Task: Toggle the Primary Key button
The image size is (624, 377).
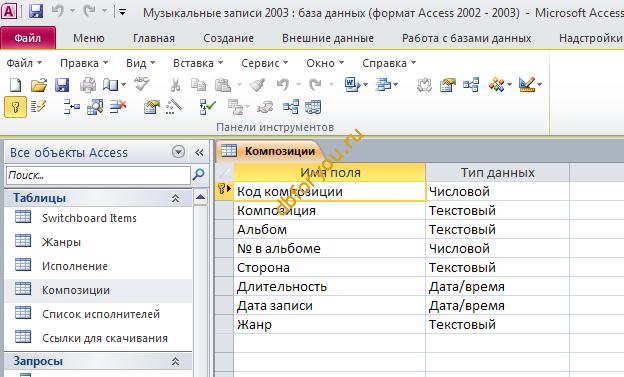Action: (x=16, y=107)
